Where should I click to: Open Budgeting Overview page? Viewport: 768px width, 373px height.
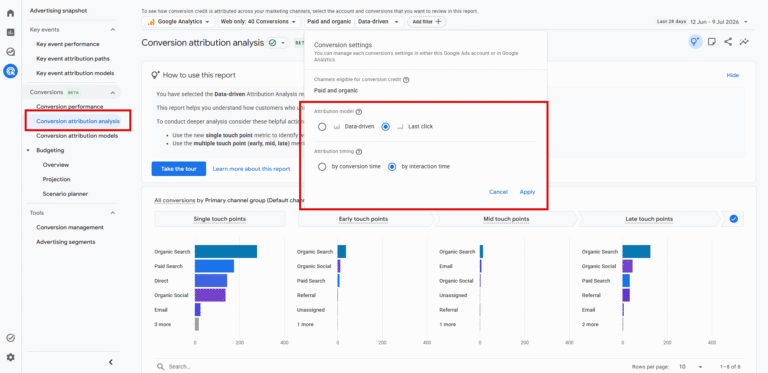coord(56,165)
